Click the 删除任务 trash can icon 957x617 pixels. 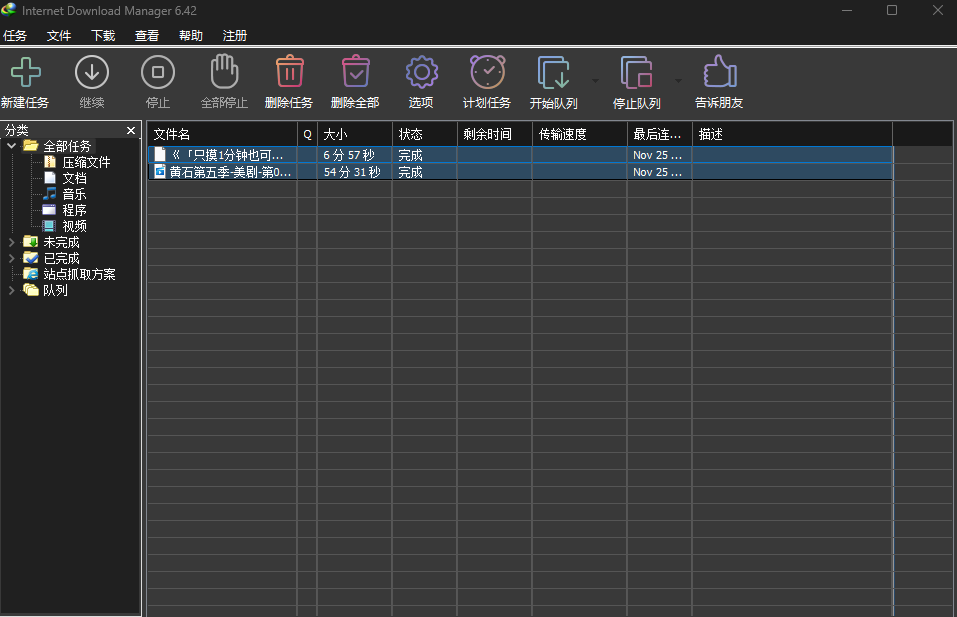(289, 73)
